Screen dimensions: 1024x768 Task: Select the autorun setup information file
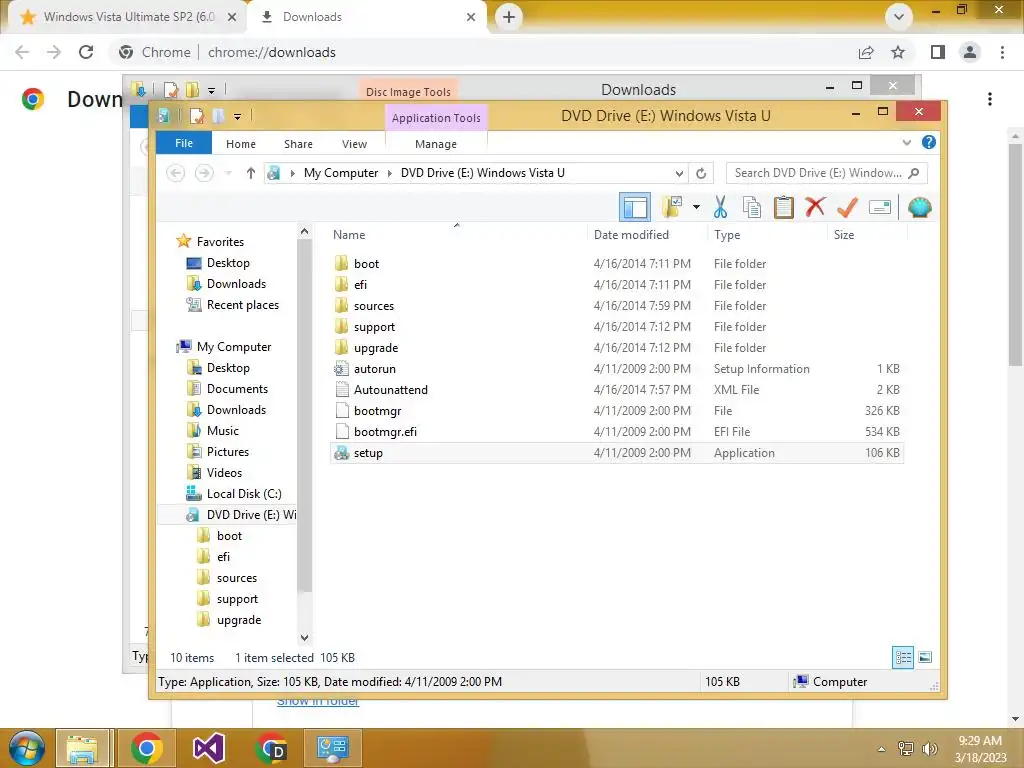pyautogui.click(x=617, y=368)
